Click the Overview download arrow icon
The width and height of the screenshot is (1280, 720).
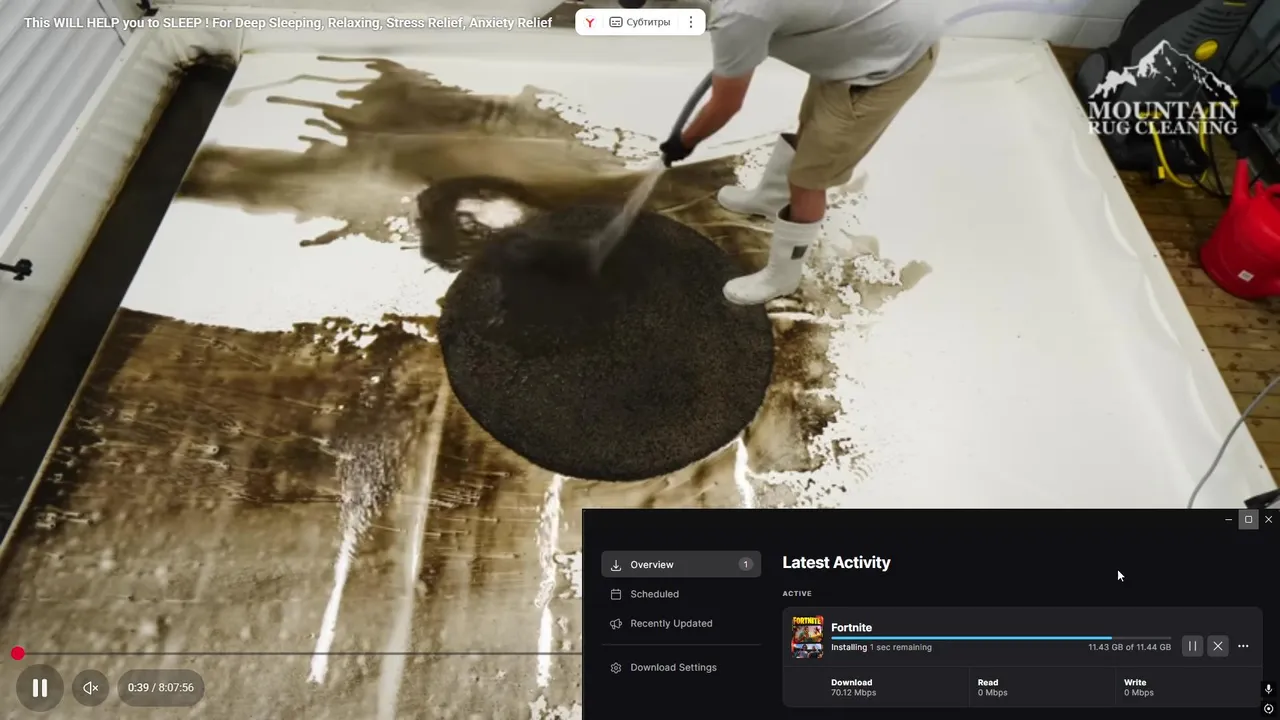[616, 565]
